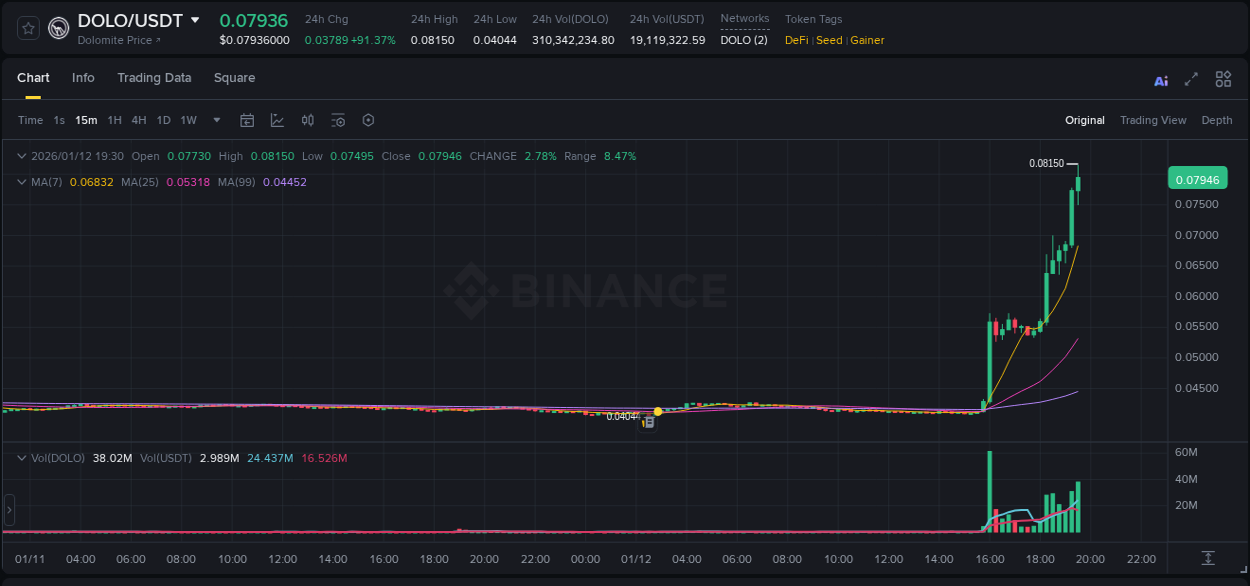Open the chart settings hexagon icon
1250x586 pixels.
(x=368, y=120)
